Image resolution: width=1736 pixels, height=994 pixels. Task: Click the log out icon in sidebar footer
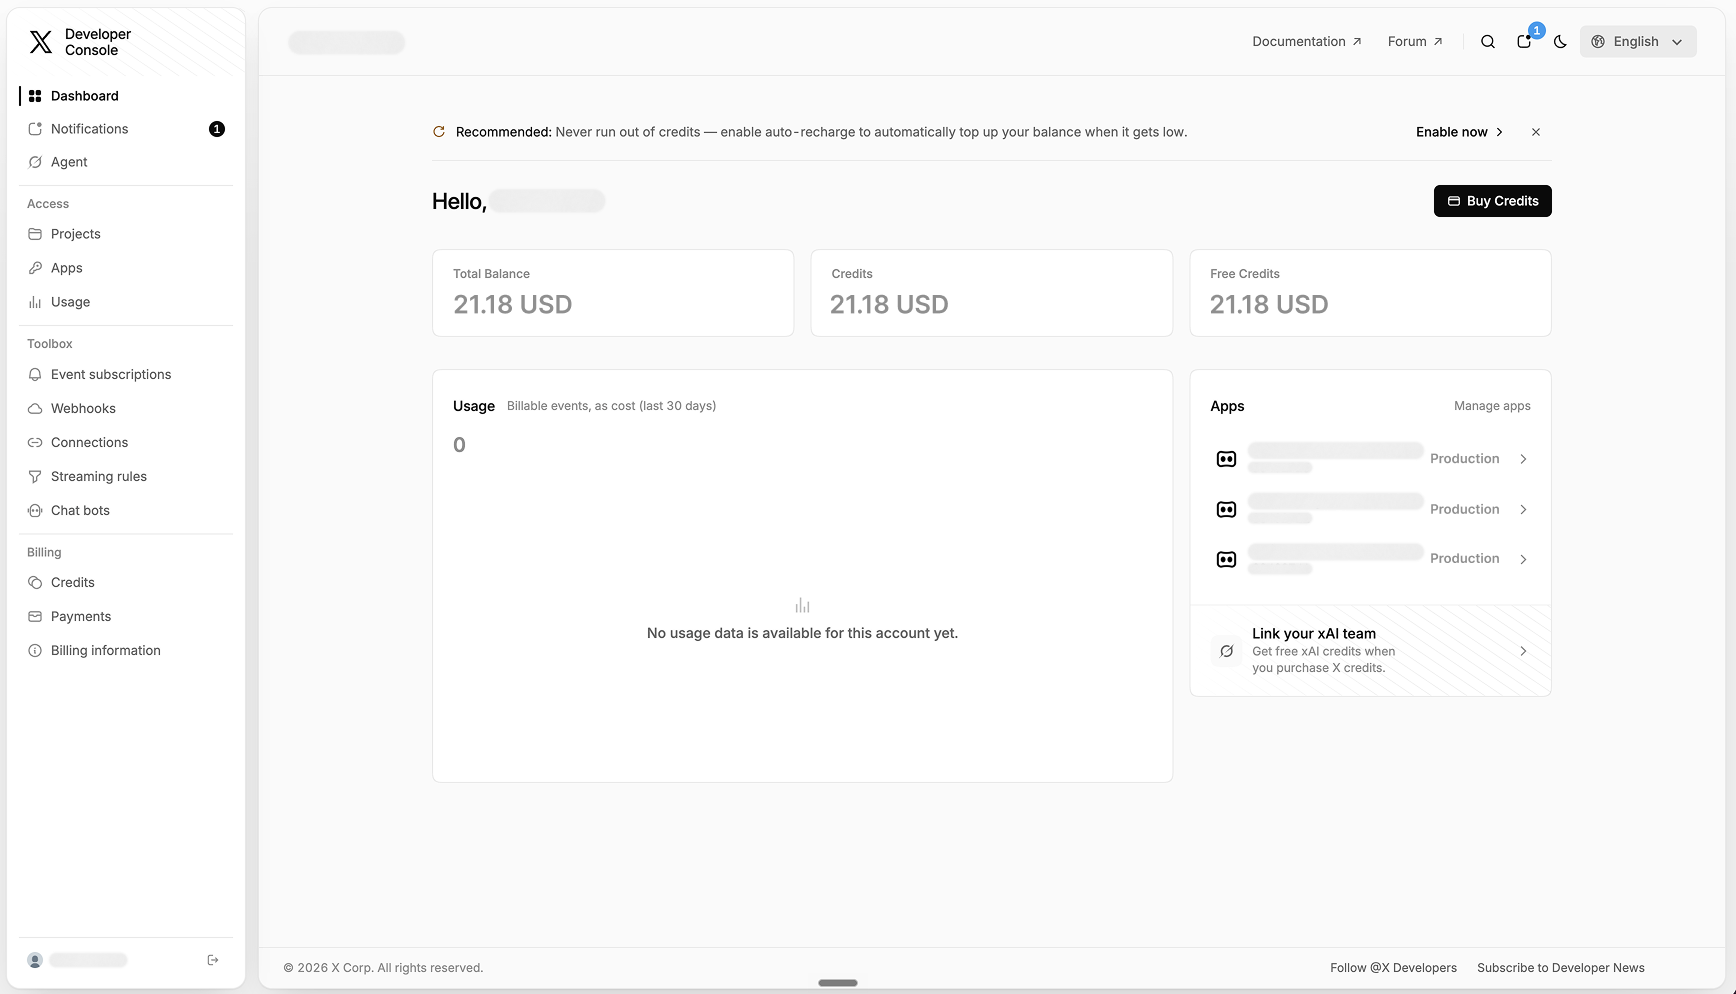click(x=213, y=960)
